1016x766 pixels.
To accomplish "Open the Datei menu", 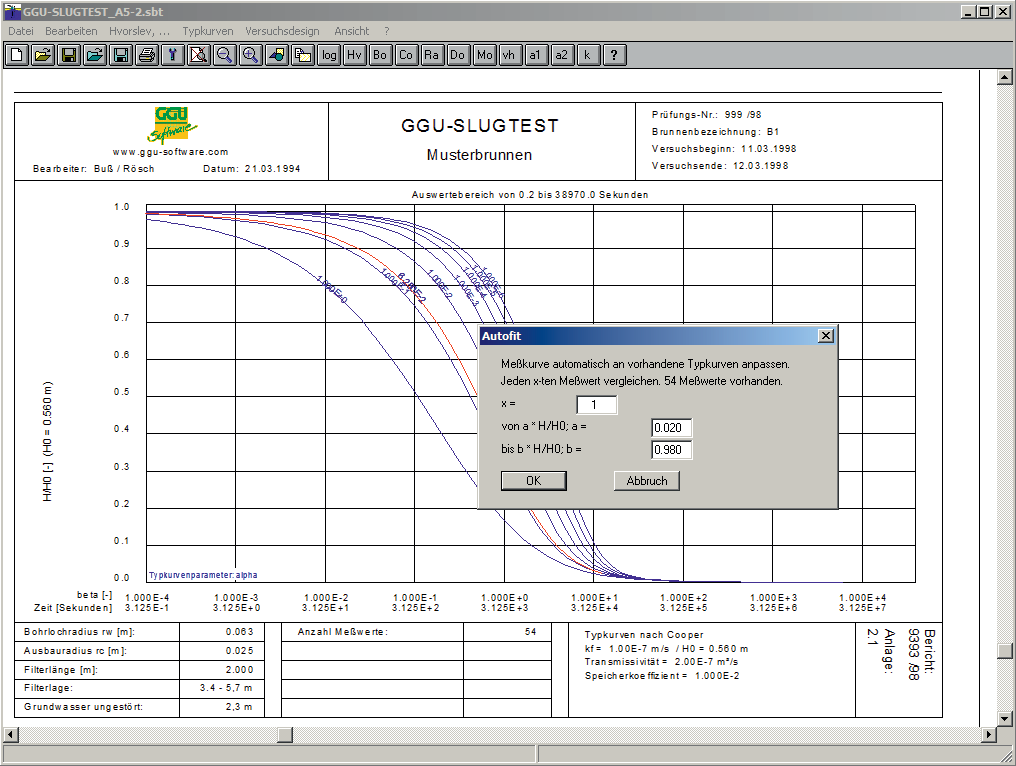I will (x=21, y=31).
